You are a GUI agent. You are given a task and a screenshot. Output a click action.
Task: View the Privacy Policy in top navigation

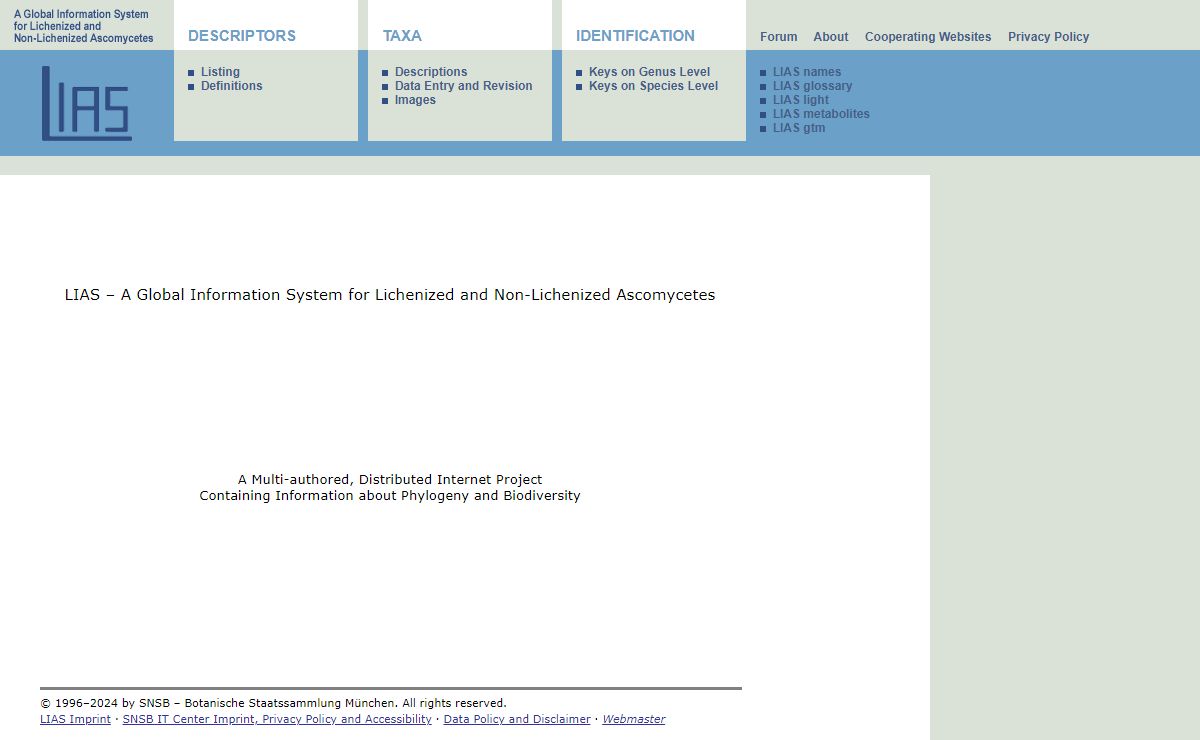[x=1049, y=37]
